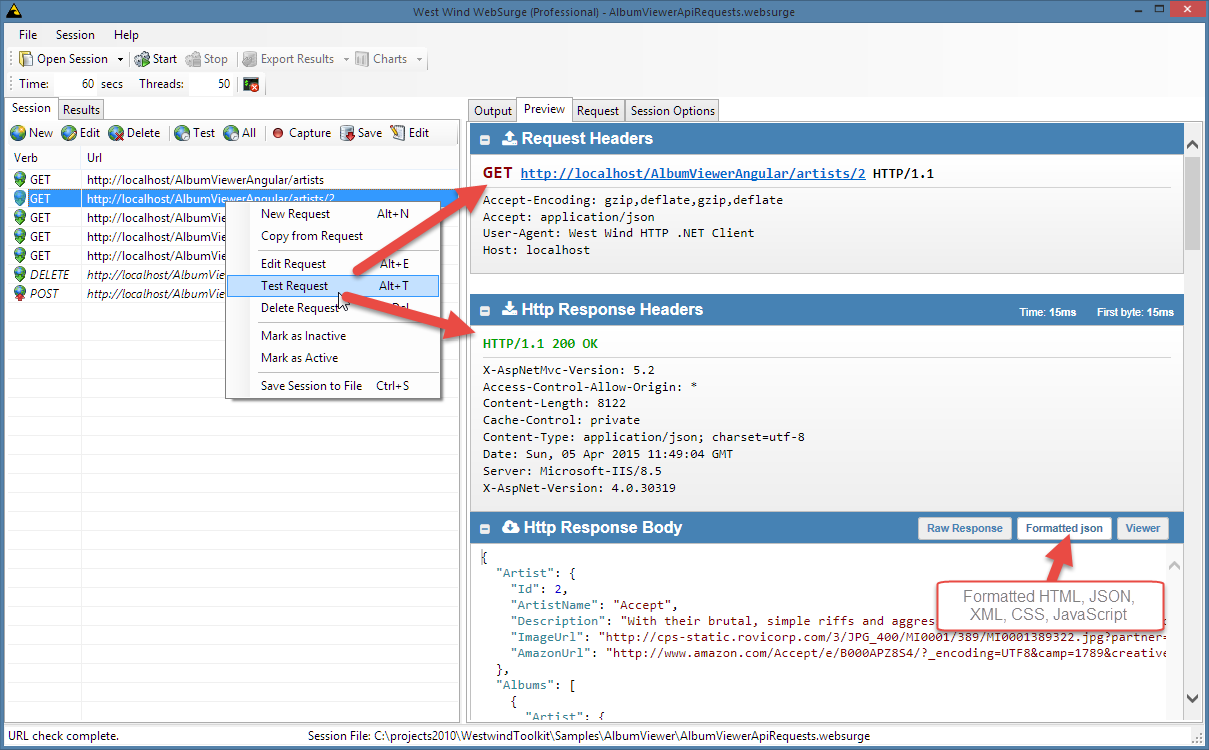Click the Export Results toolbar icon
This screenshot has height=750, width=1209.
point(250,59)
